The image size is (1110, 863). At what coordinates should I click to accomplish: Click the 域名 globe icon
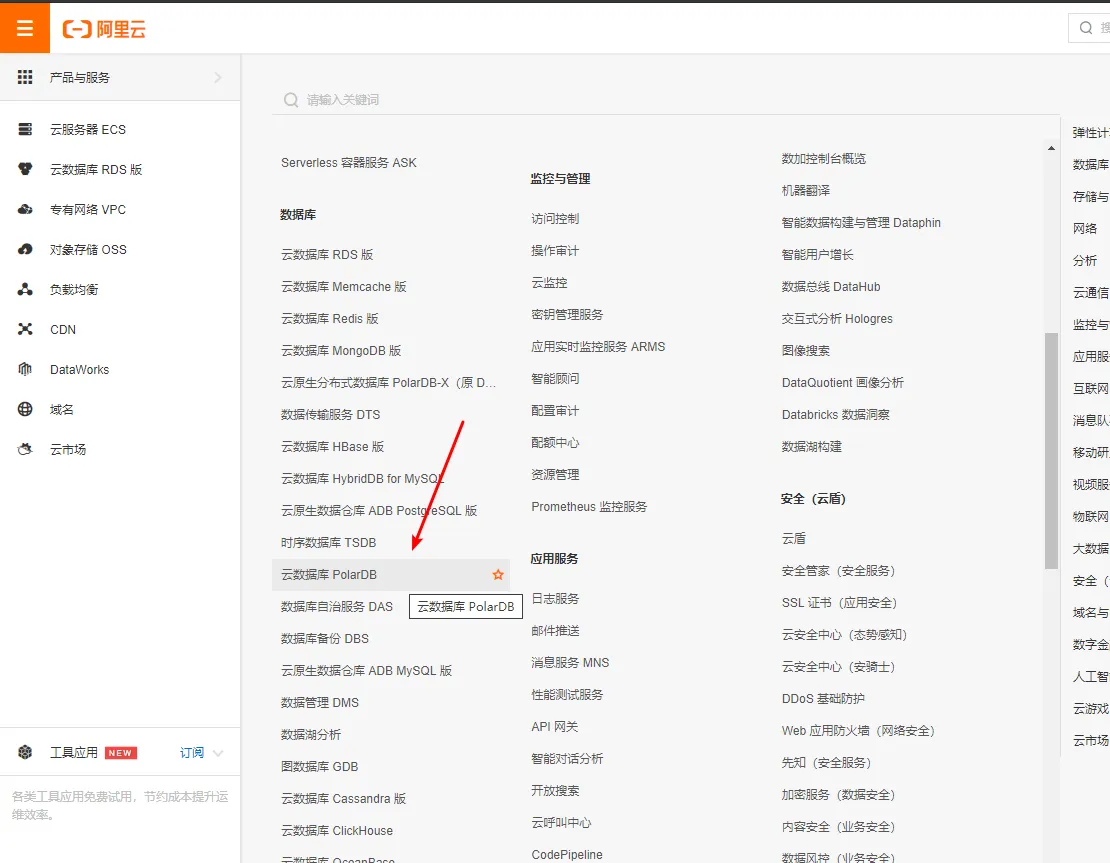(x=25, y=409)
